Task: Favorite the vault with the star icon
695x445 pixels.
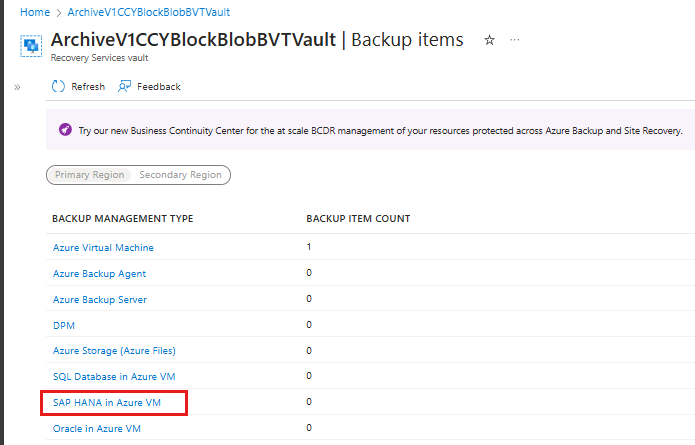Action: [489, 40]
